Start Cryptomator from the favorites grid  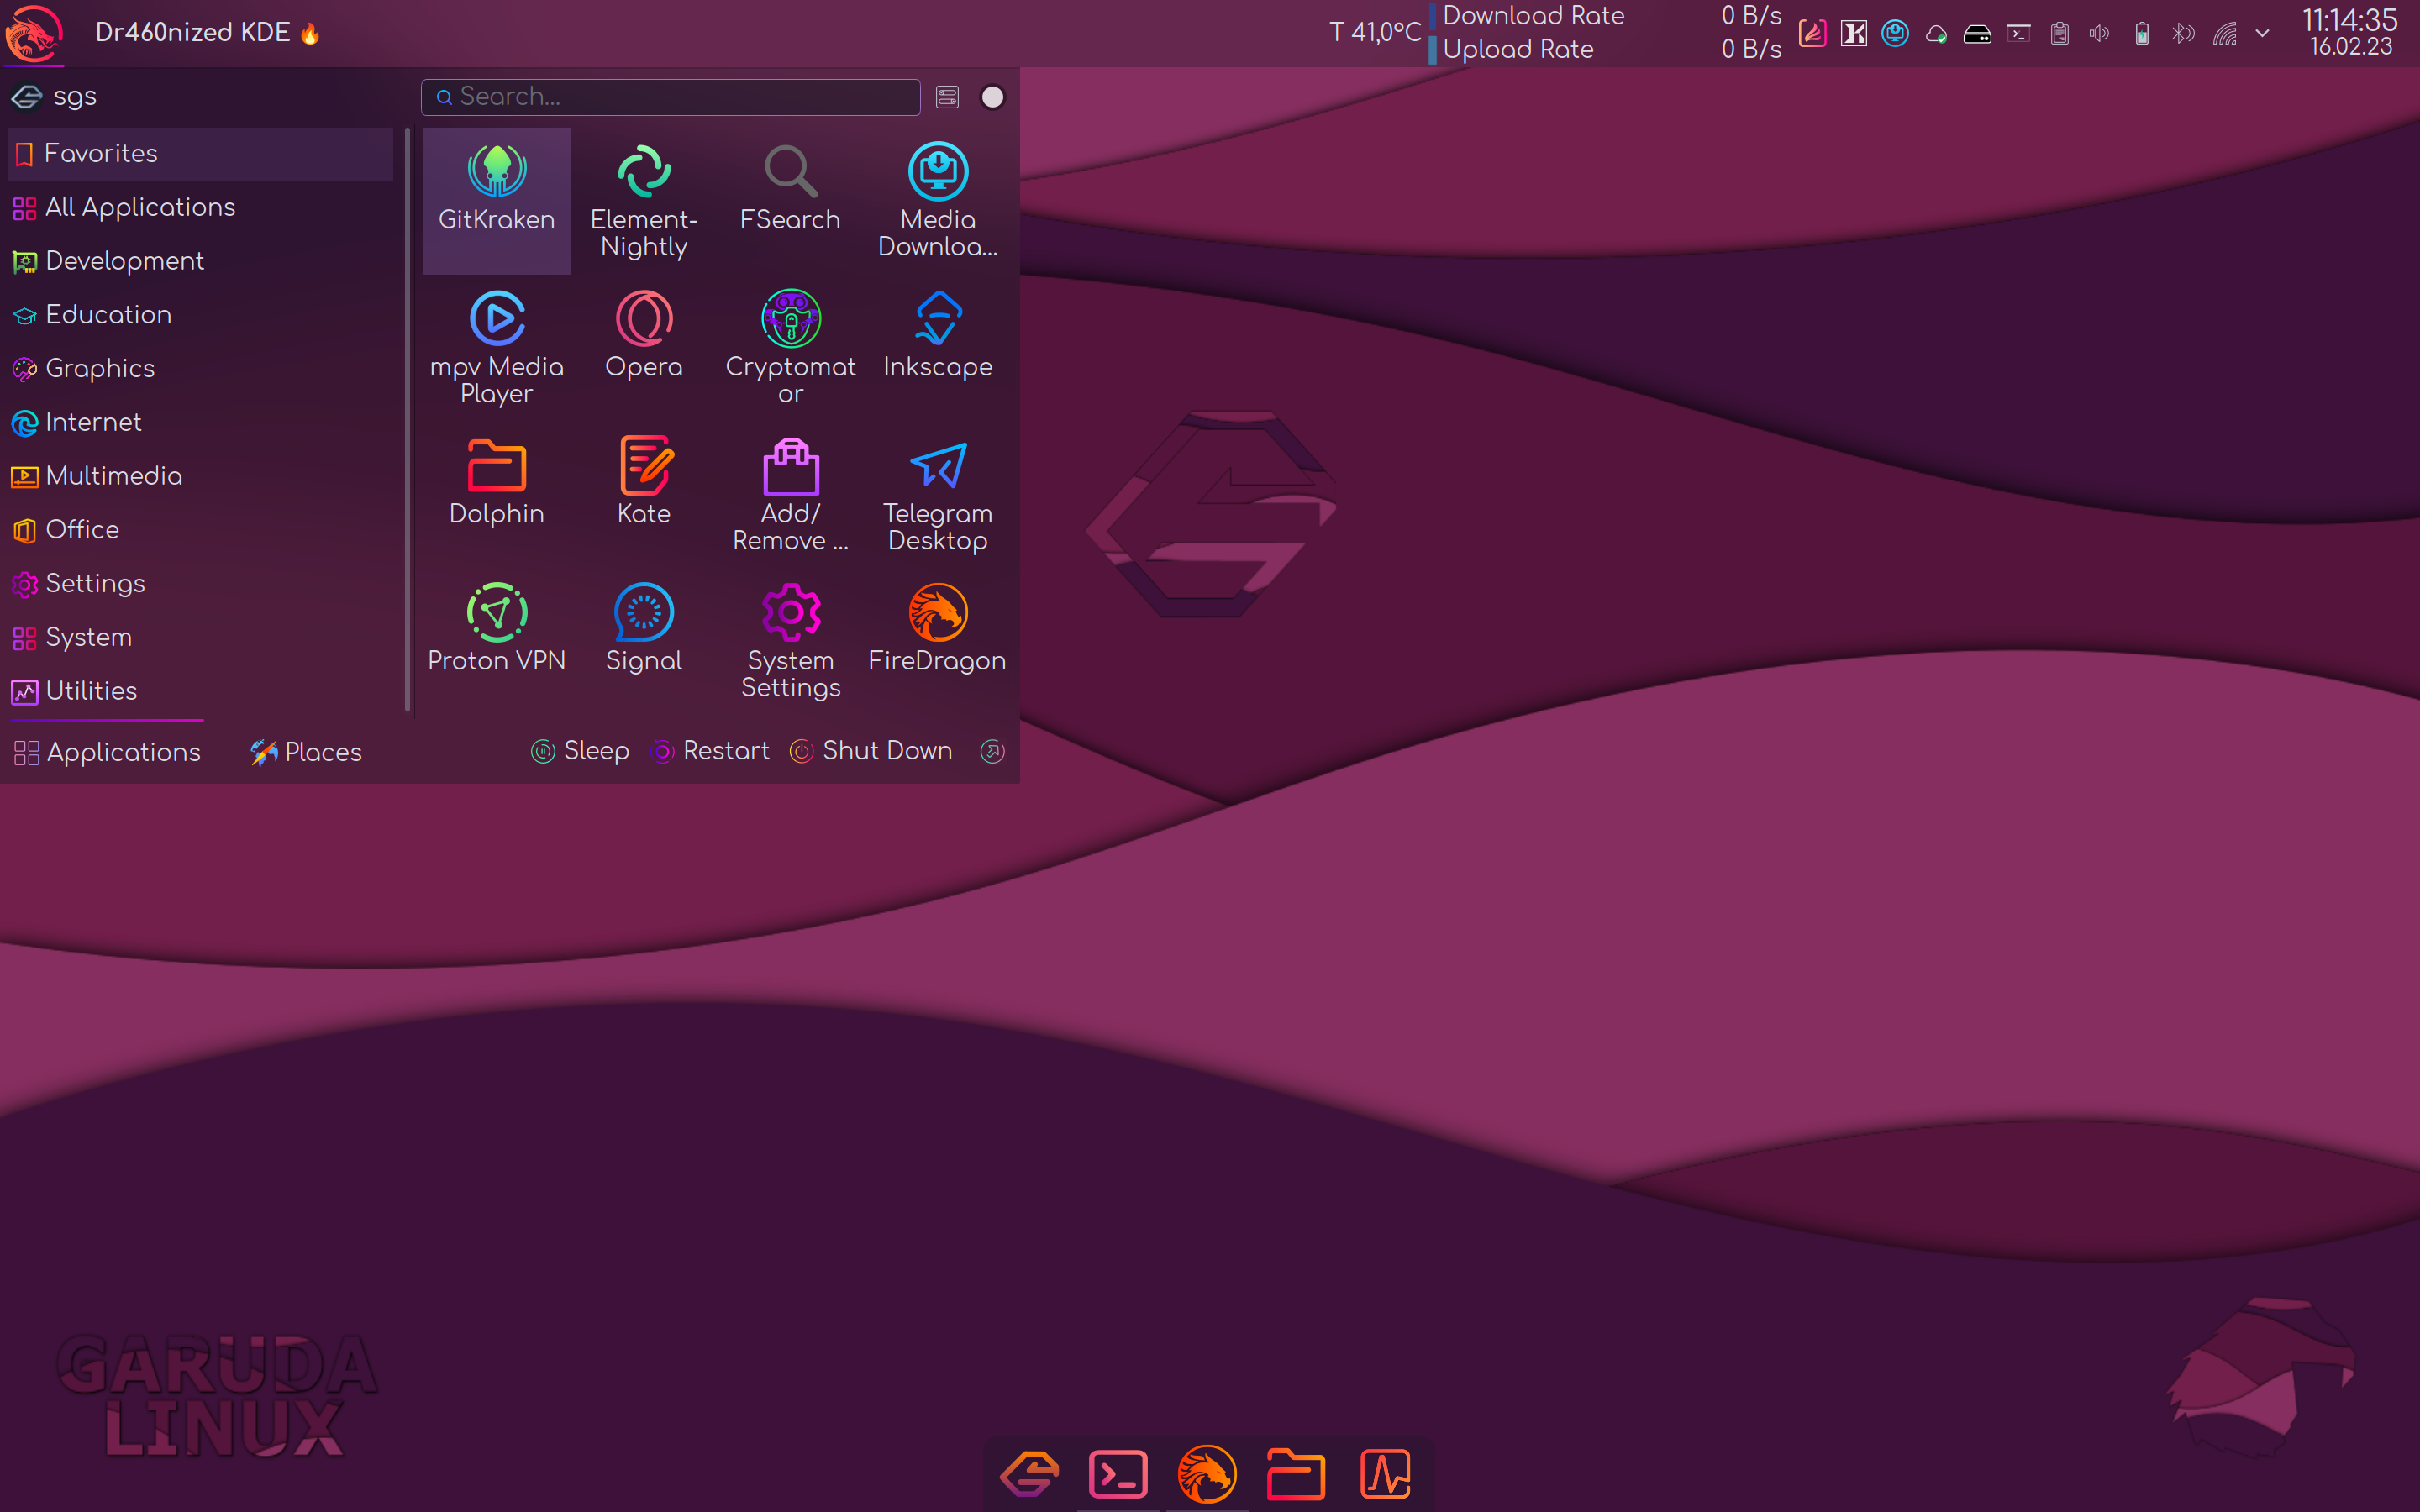coord(790,346)
